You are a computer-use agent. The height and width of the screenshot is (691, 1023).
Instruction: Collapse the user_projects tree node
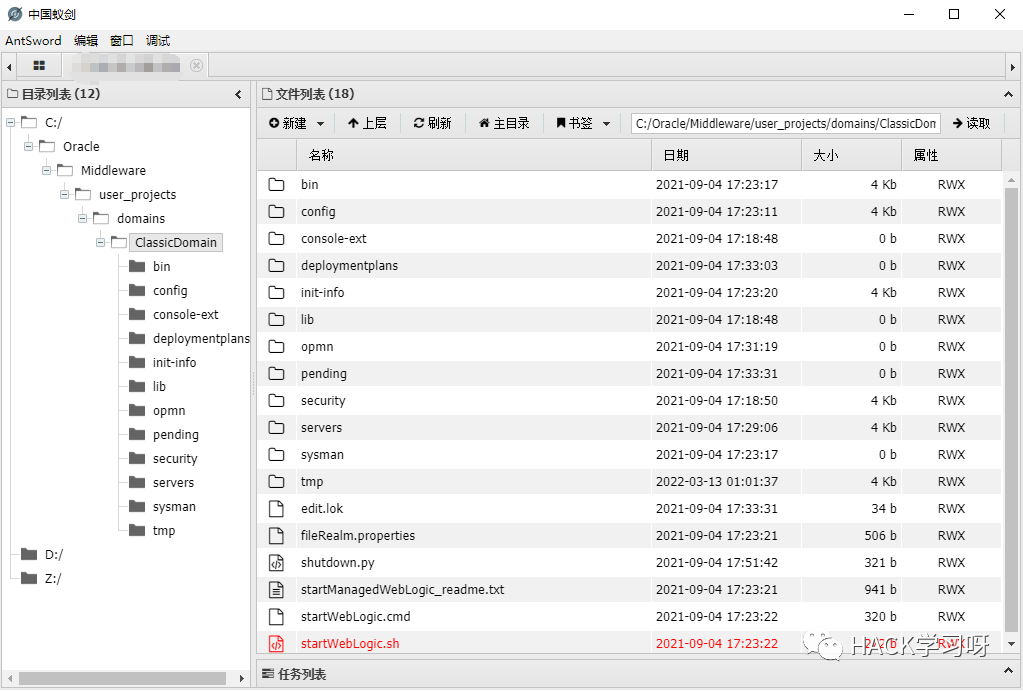point(65,194)
